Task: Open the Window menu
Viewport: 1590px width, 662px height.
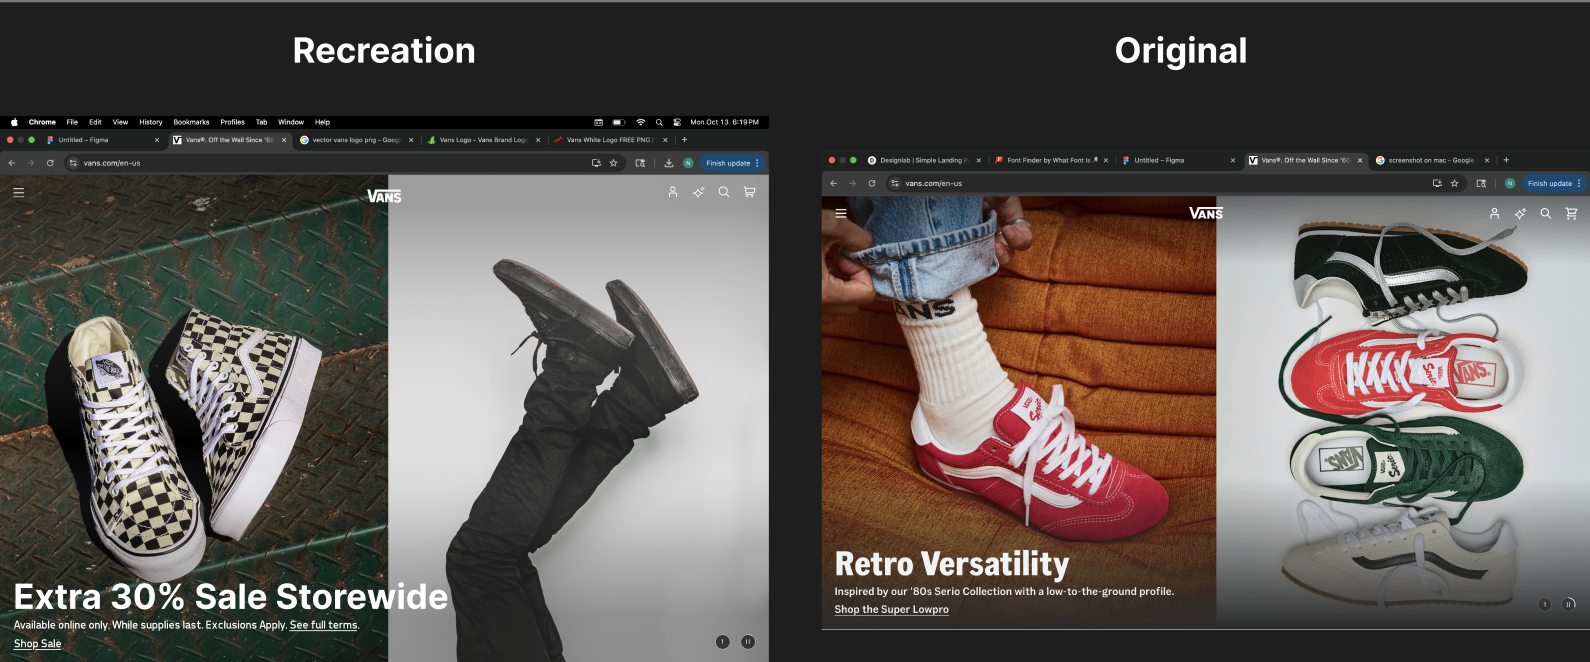Action: coord(291,122)
